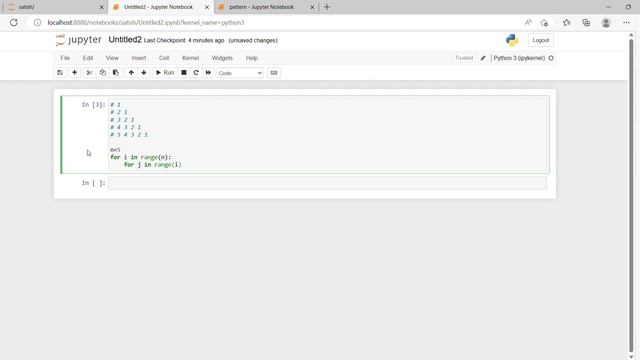Image resolution: width=640 pixels, height=360 pixels.
Task: Copy selected cells icon in toolbar
Action: click(102, 73)
